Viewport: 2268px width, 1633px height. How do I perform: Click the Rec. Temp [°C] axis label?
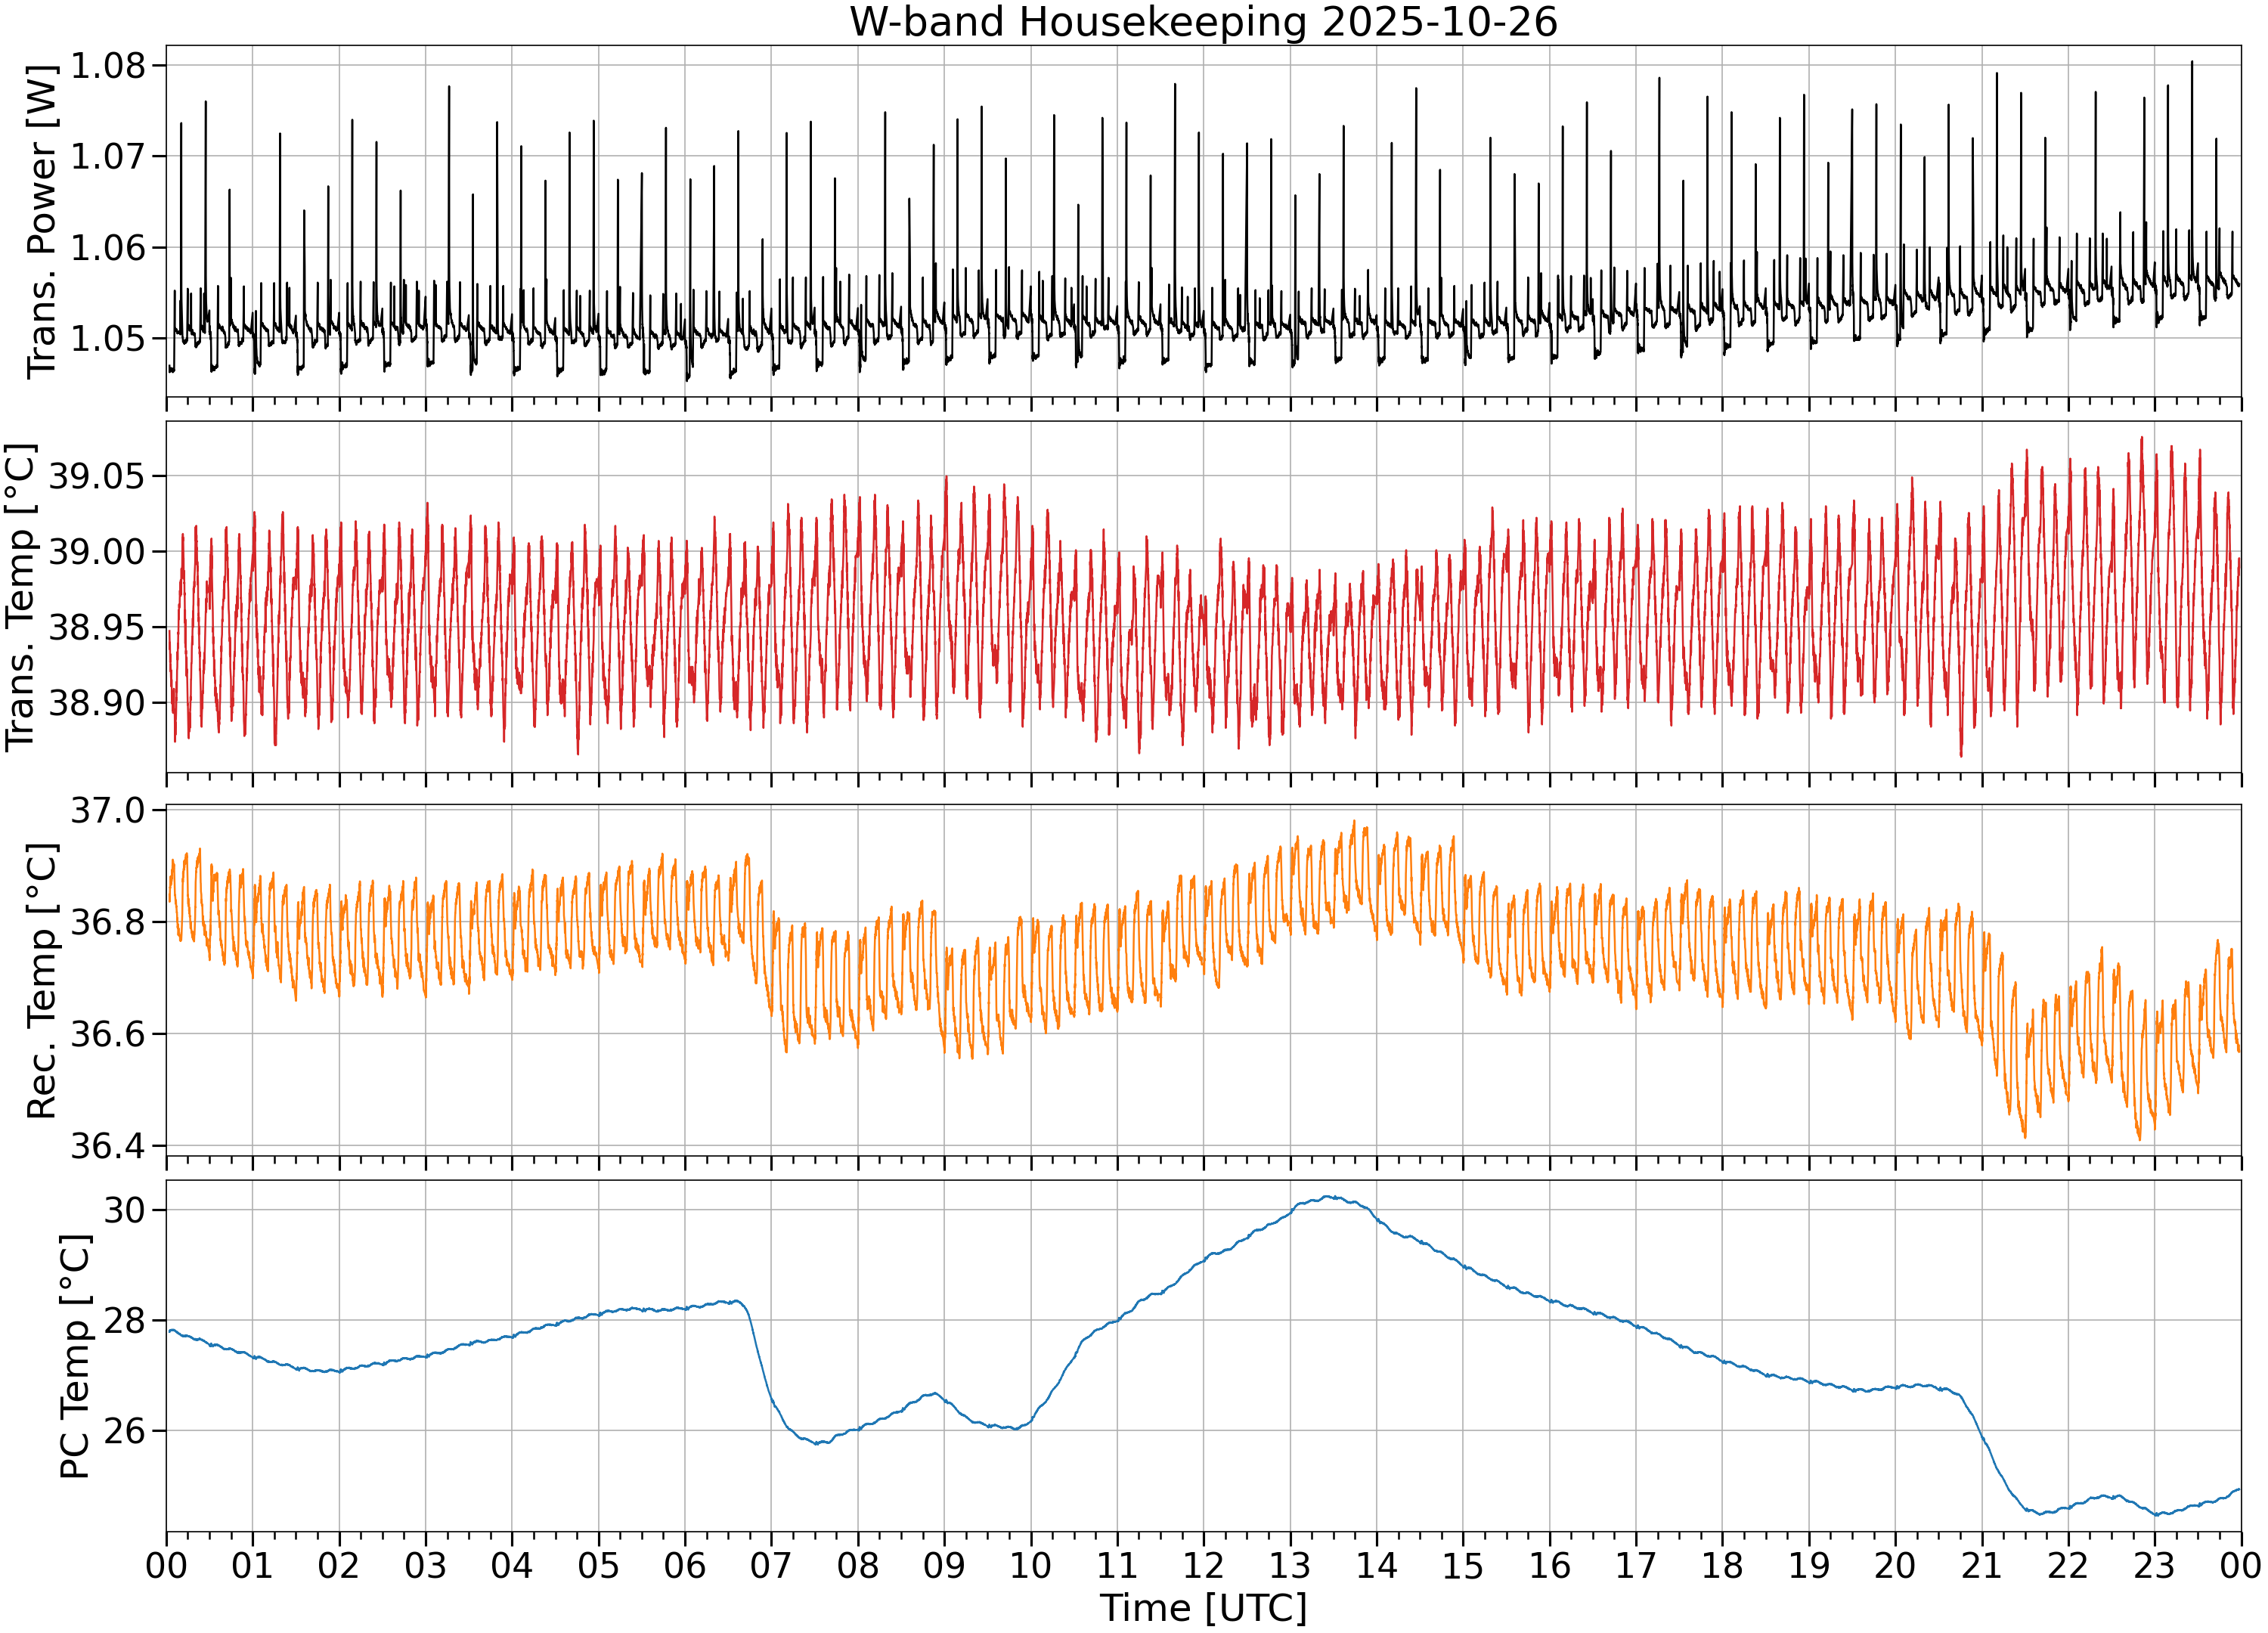coord(41,981)
